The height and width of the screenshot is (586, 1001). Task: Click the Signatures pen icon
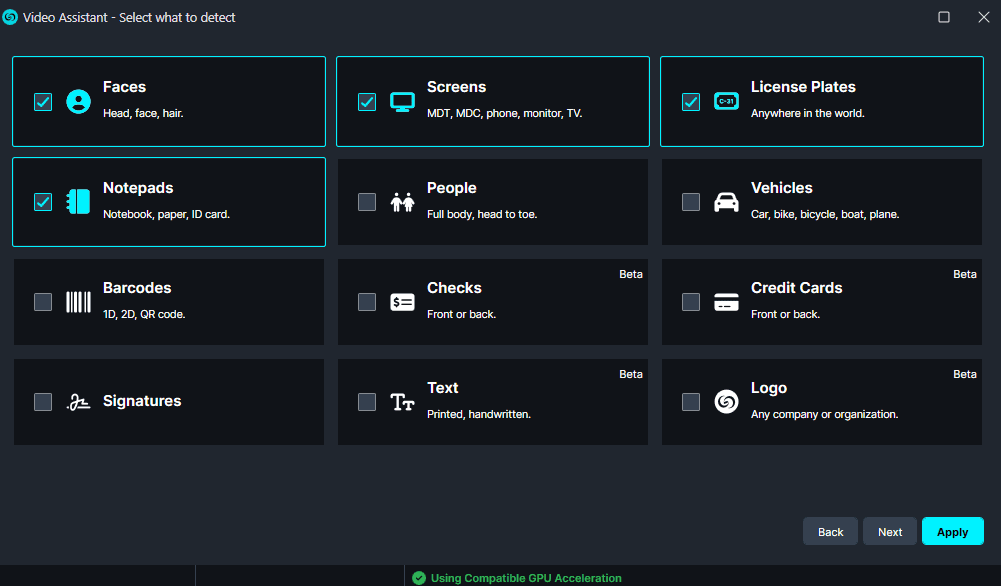78,402
